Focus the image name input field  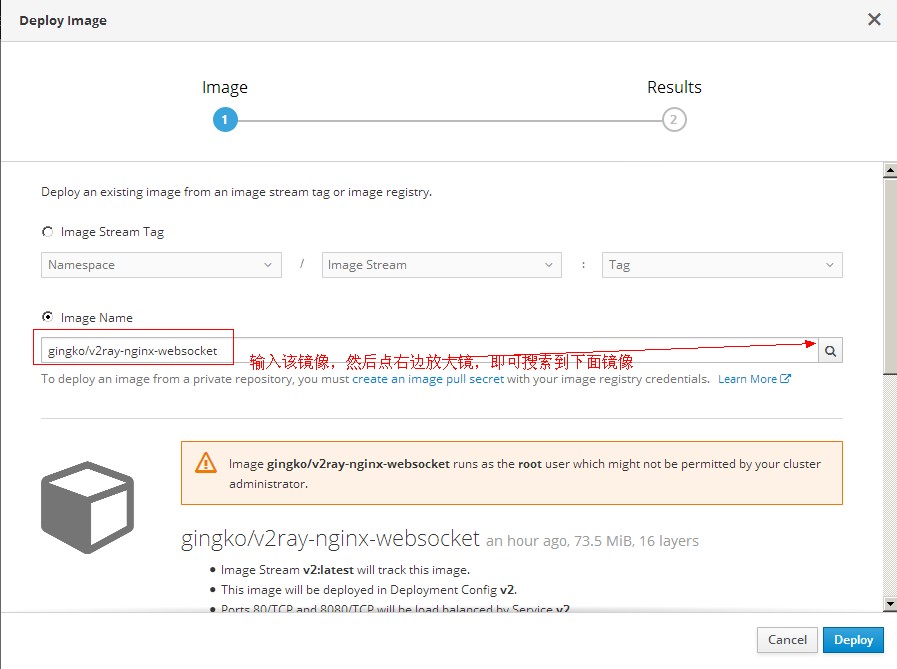(x=429, y=350)
